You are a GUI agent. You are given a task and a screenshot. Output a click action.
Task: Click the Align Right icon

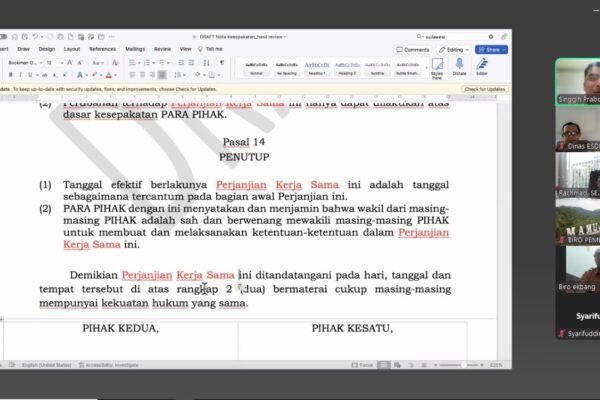click(152, 75)
